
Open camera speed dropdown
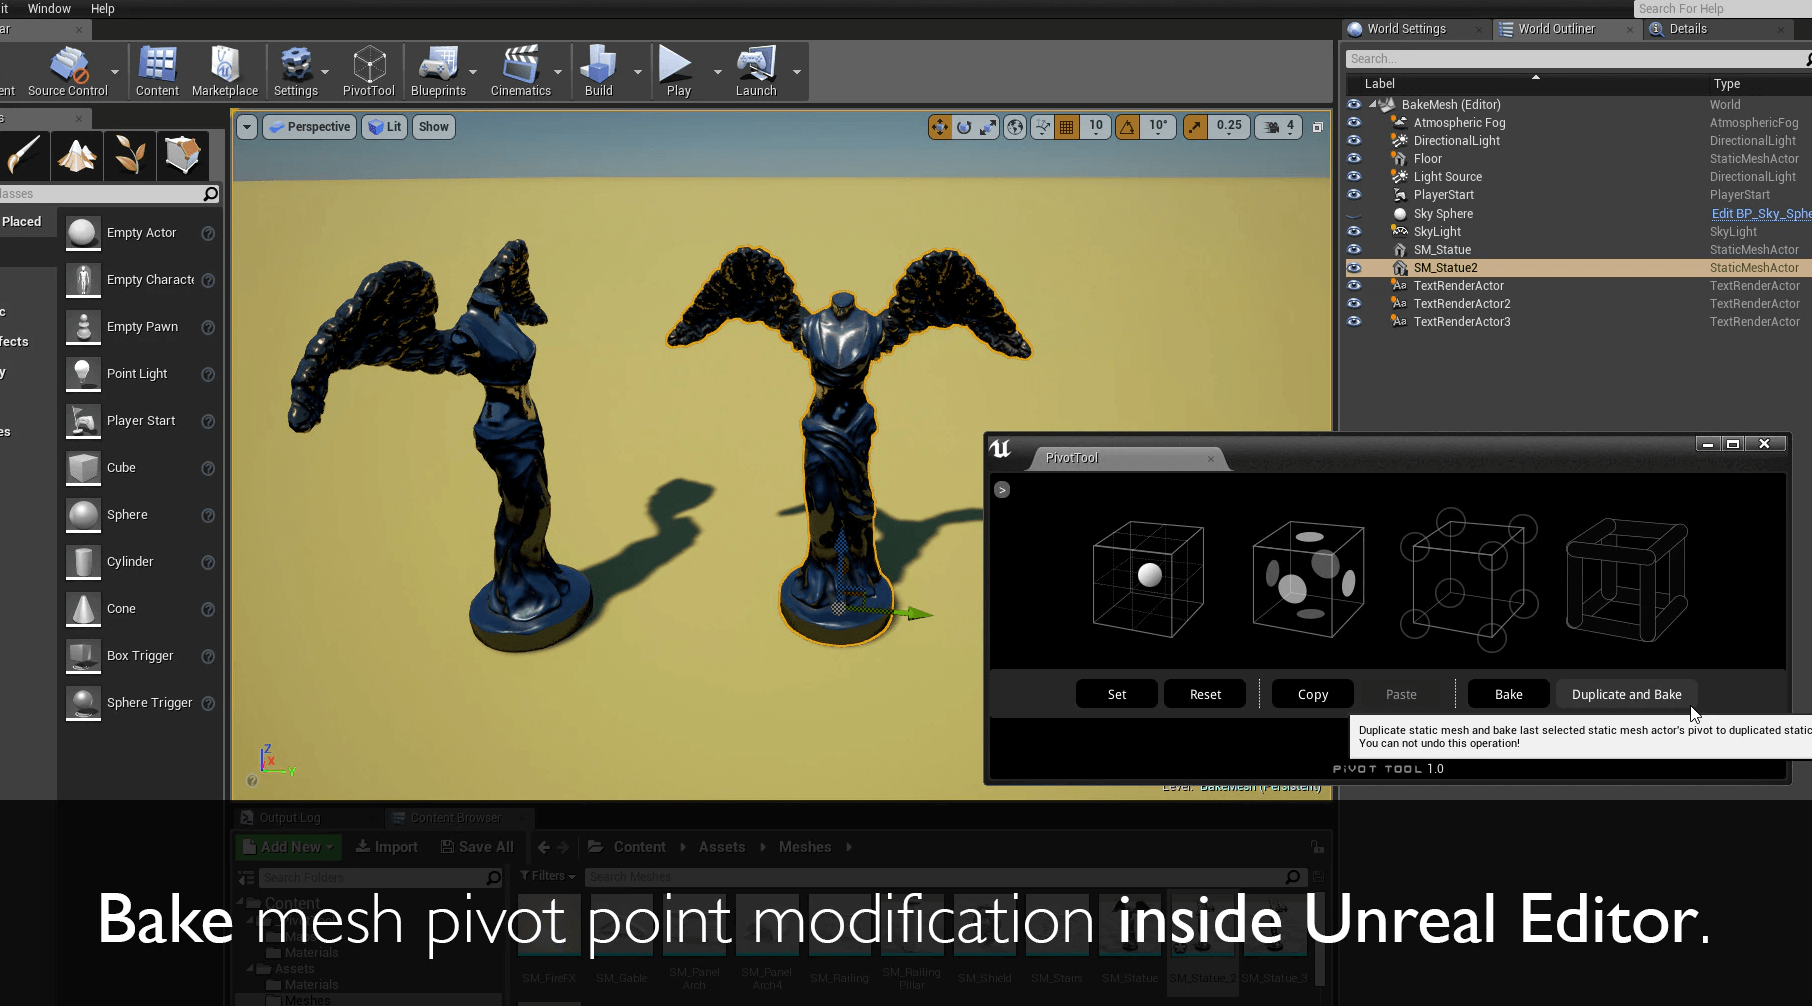click(1279, 127)
